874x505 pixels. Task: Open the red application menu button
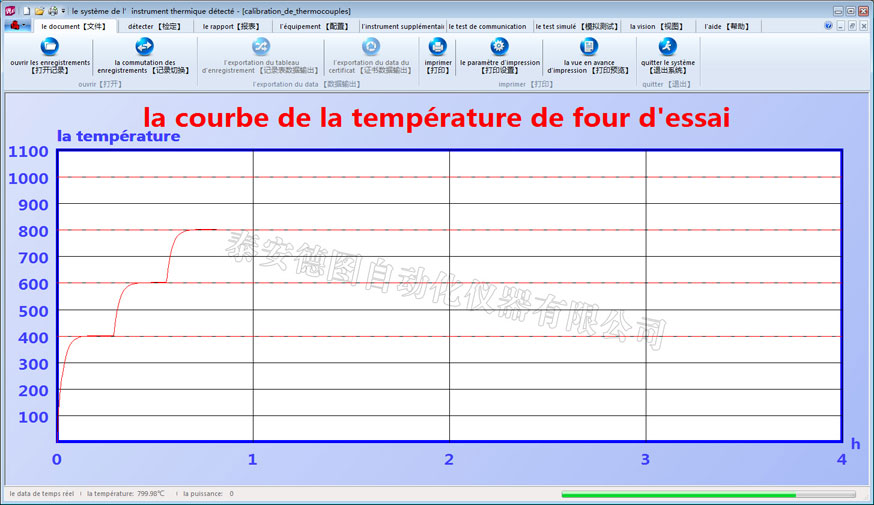(16, 26)
